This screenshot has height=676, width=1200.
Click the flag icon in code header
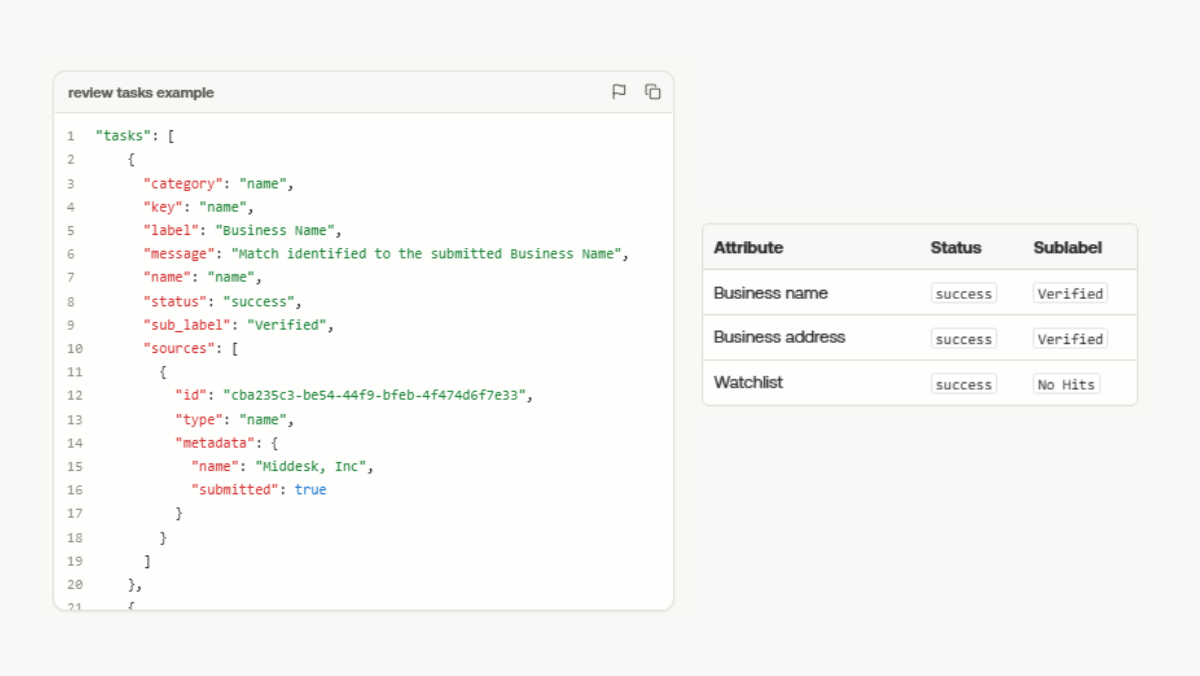point(619,92)
